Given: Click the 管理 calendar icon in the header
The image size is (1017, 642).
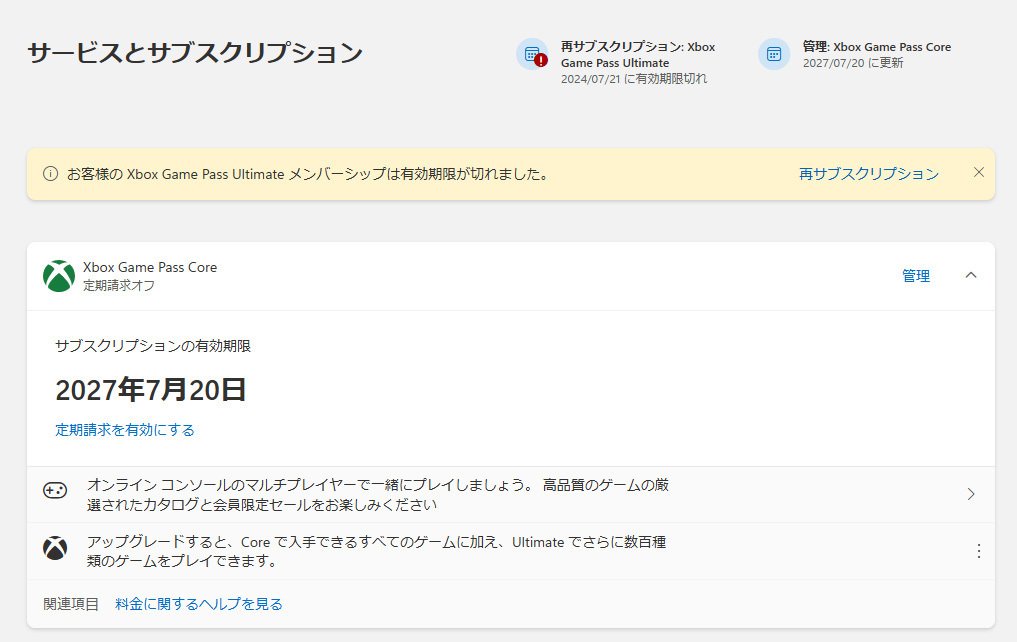Looking at the screenshot, I should point(772,54).
